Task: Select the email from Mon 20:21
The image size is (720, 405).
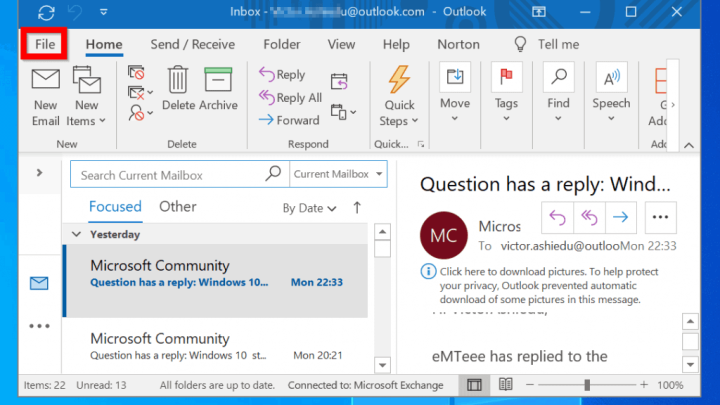Action: [x=215, y=346]
